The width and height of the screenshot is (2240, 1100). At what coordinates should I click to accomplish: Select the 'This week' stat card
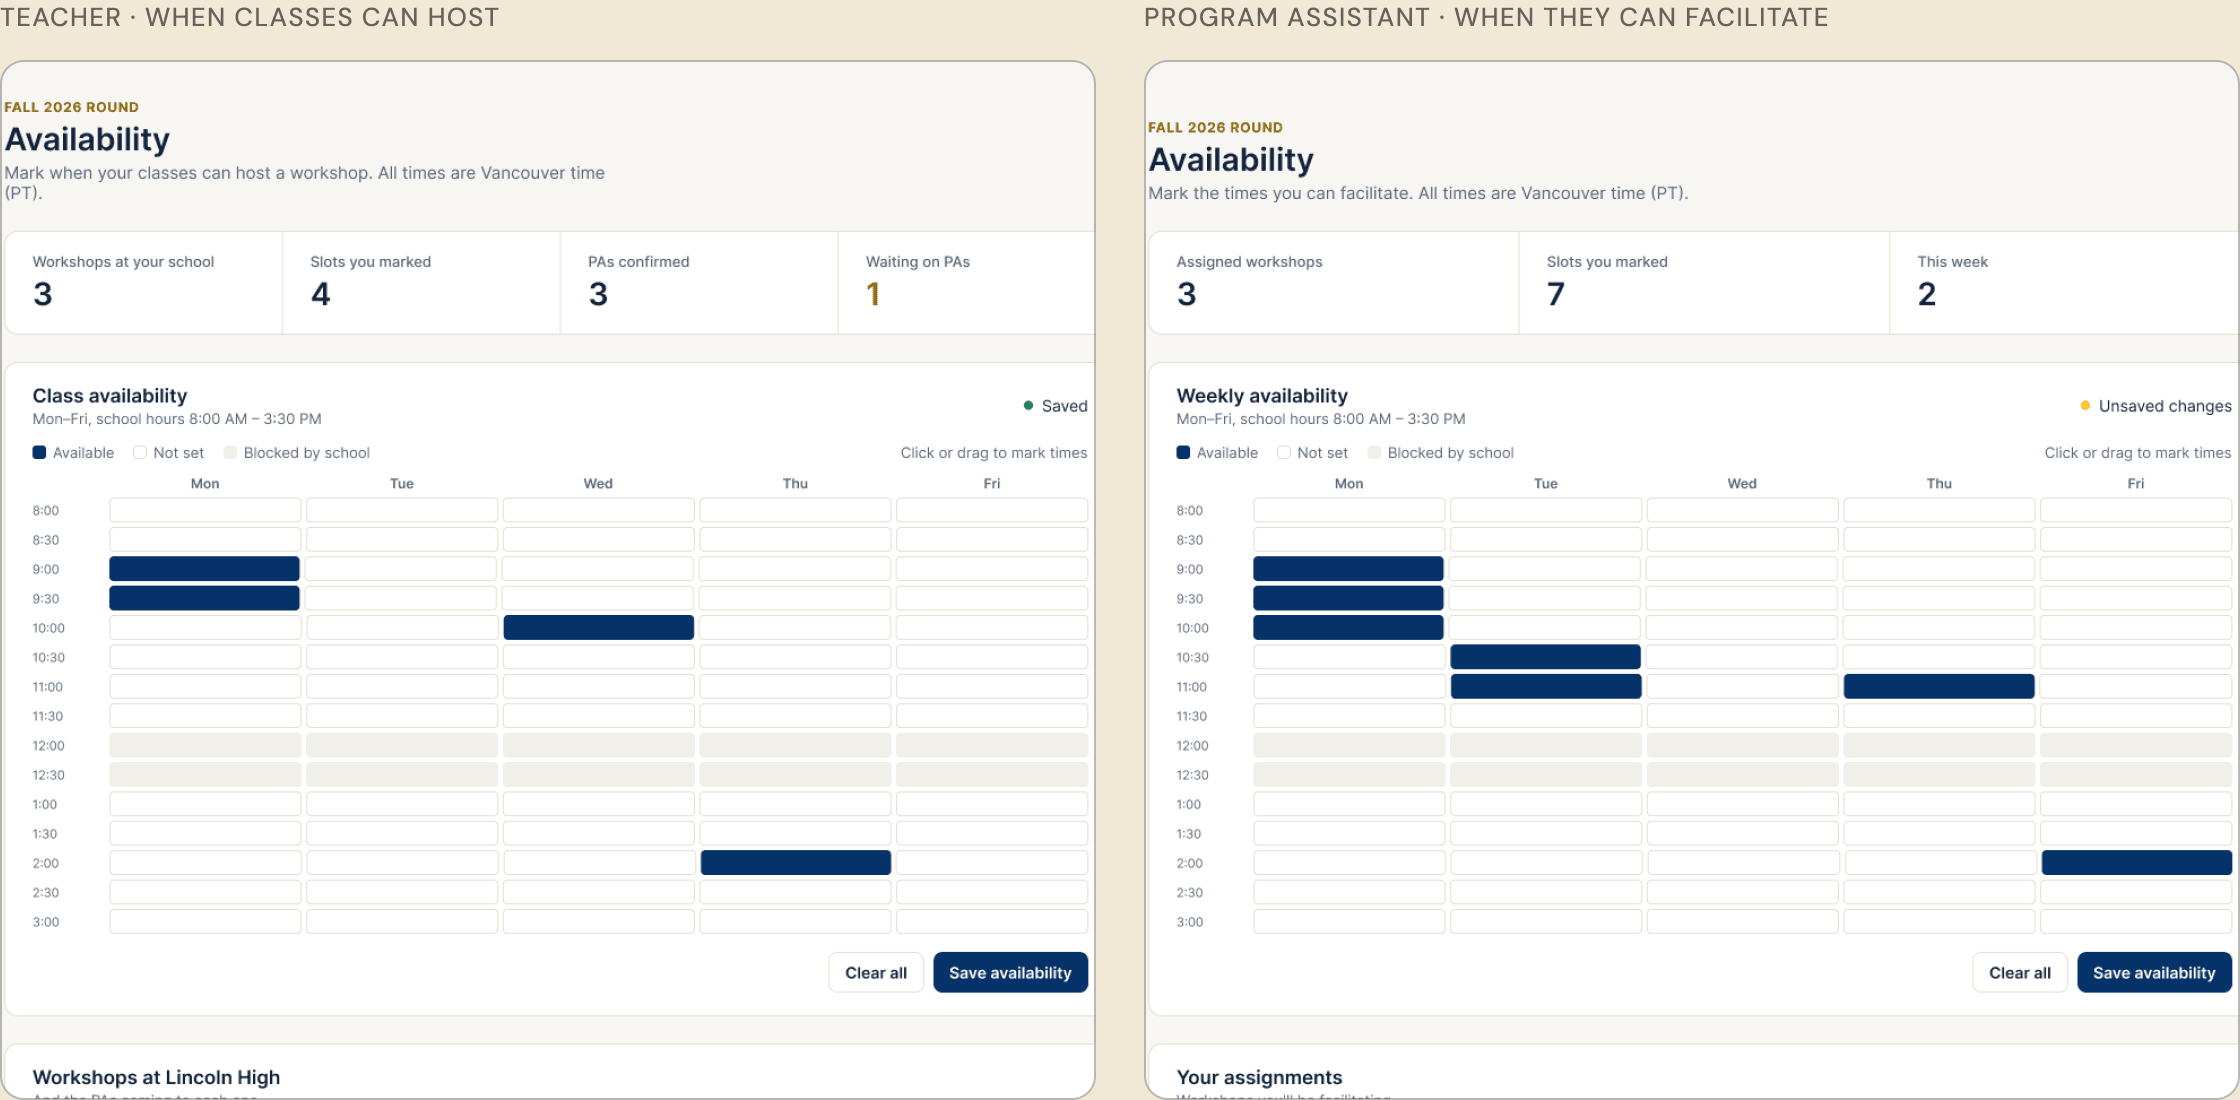pos(2064,283)
